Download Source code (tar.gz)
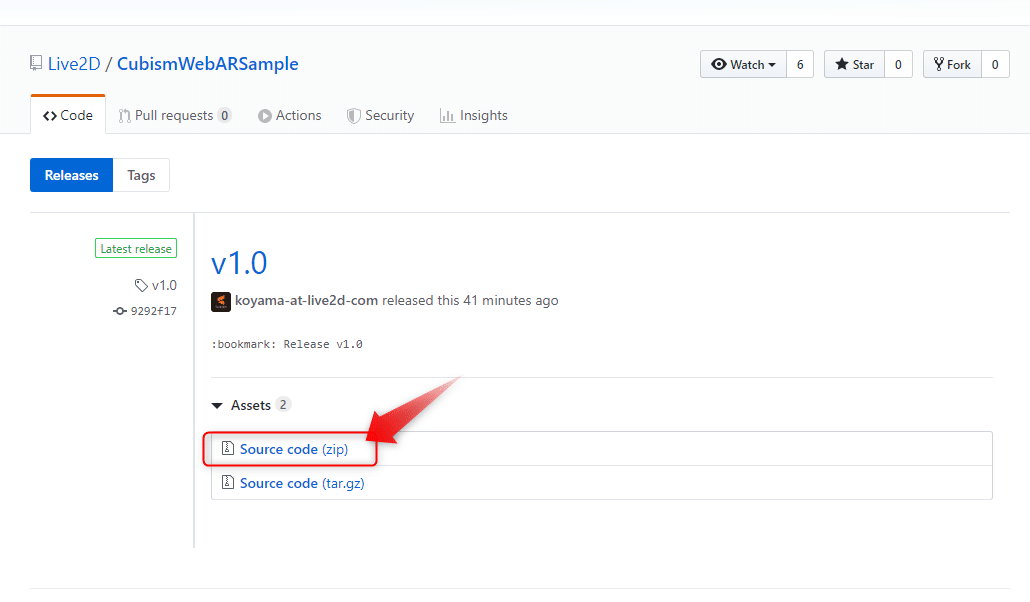This screenshot has width=1030, height=602. click(302, 483)
